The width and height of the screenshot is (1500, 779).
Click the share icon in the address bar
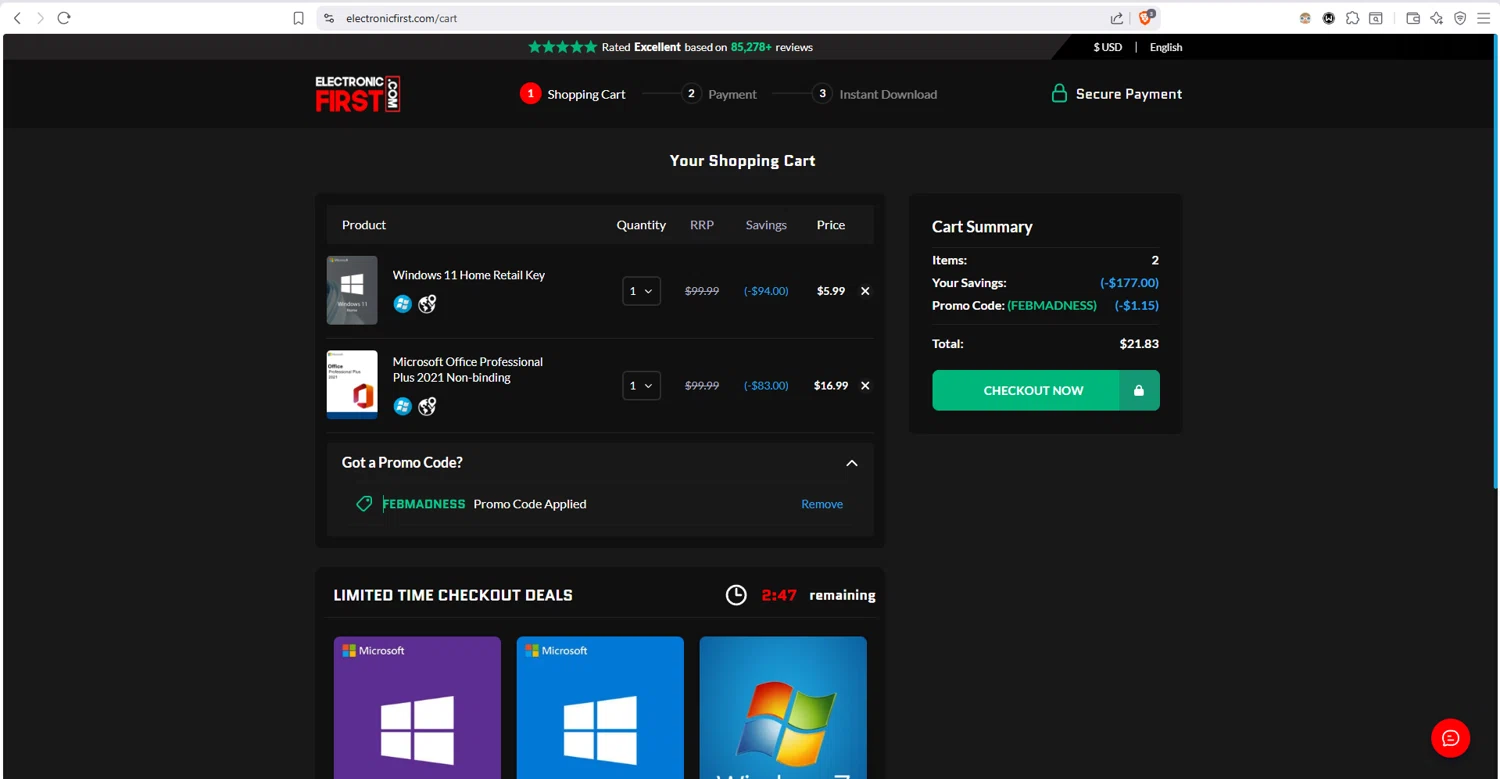(x=1117, y=18)
